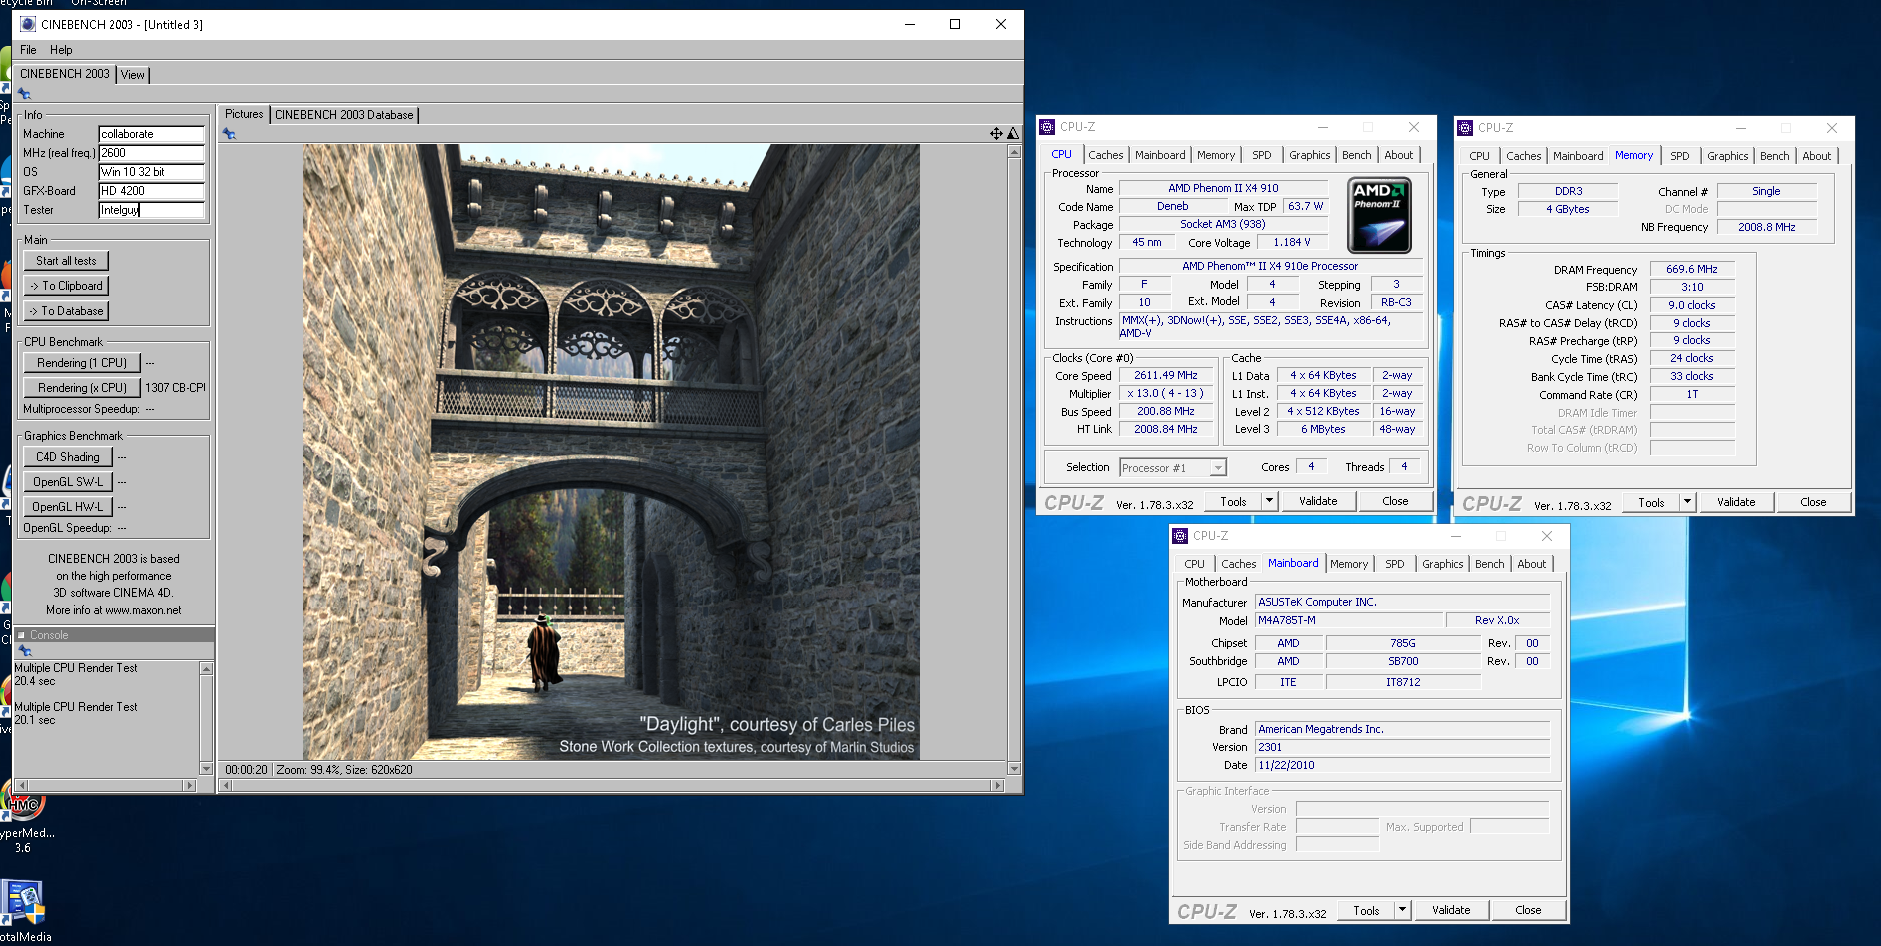This screenshot has height=946, width=1881.
Task: Click the Tools button in the Mainboard window
Action: pos(1366,910)
